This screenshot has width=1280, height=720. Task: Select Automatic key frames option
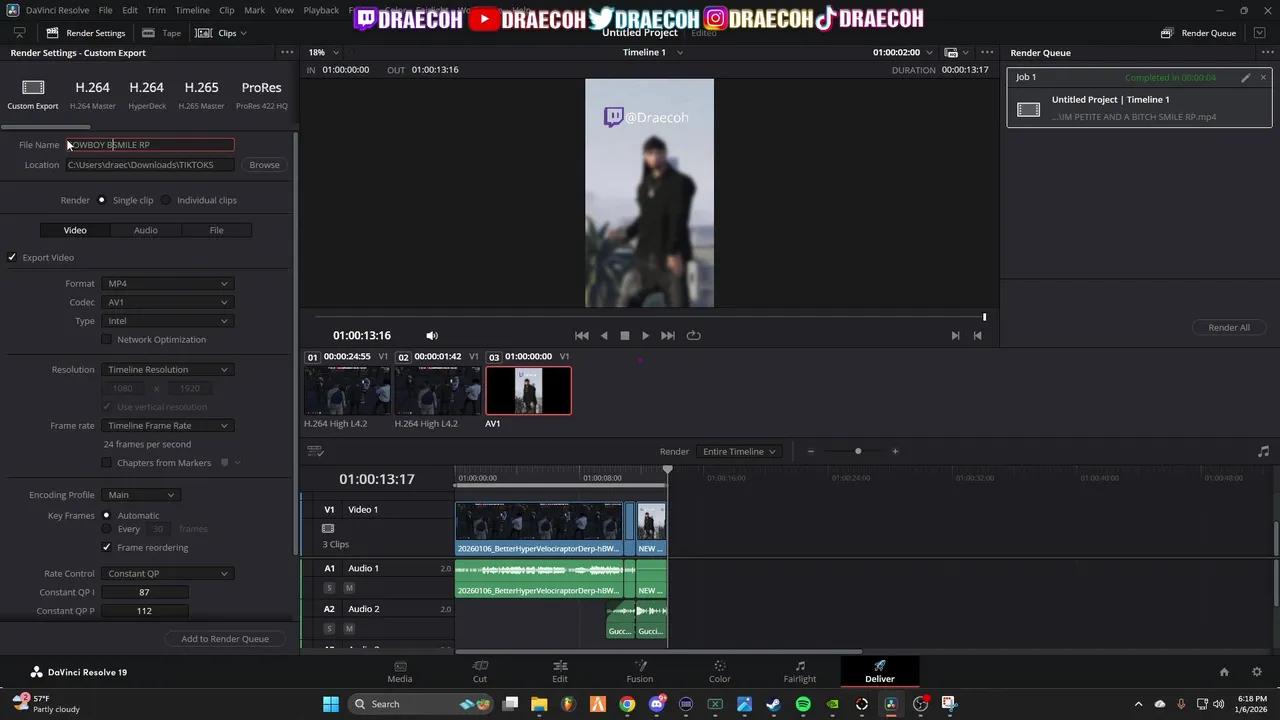106,516
